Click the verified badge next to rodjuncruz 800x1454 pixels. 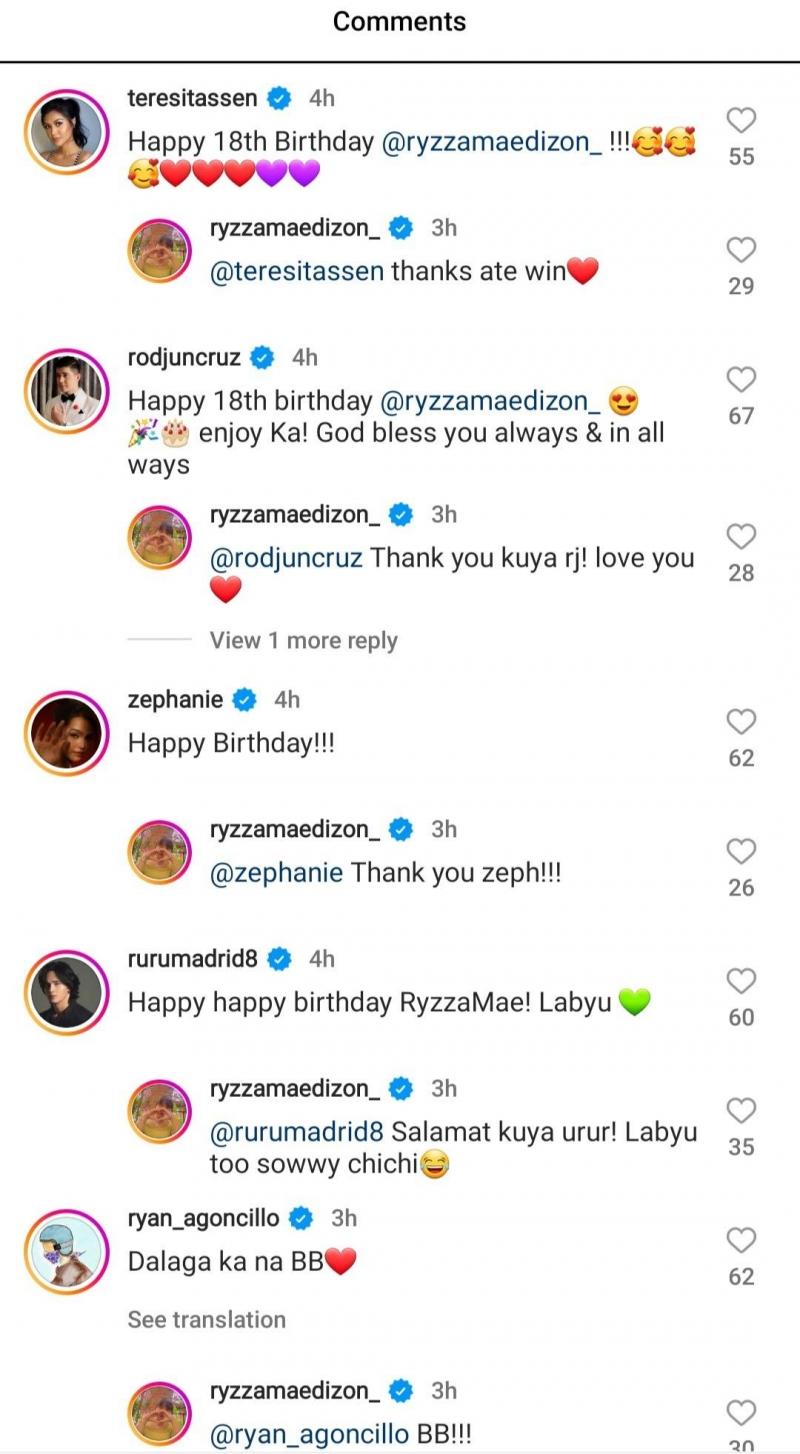(261, 356)
